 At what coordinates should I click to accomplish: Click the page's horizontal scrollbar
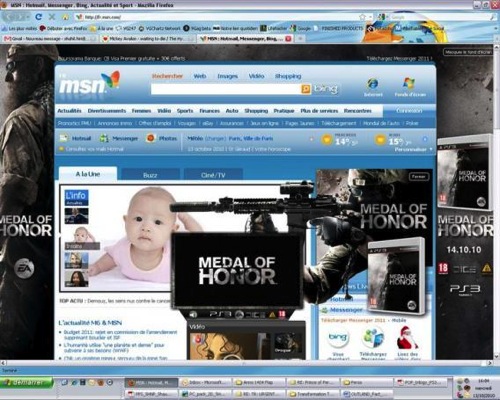[x=246, y=363]
